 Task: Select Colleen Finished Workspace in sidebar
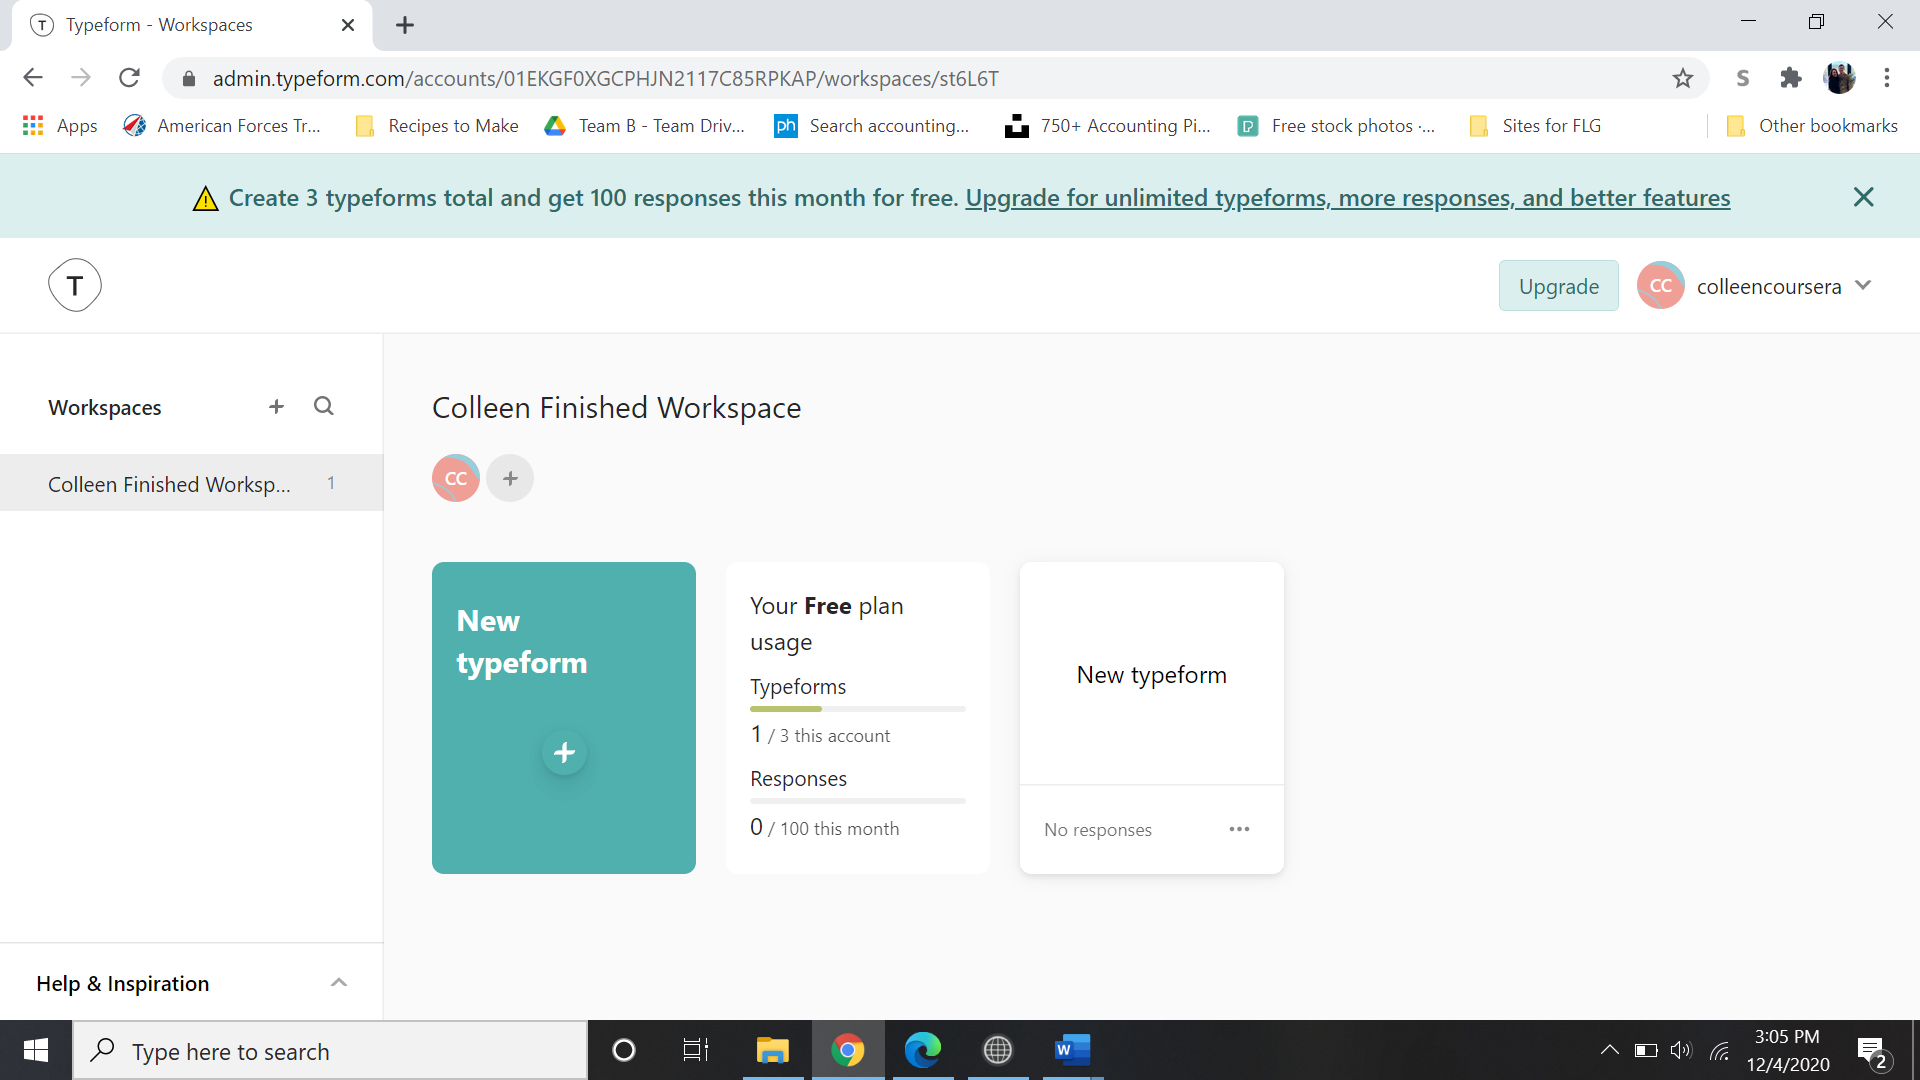[x=170, y=484]
